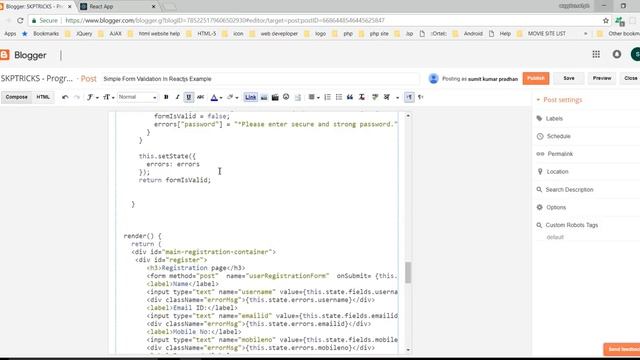Screen dimensions: 640x360
Task: Click the editor vertical scrollbar thumb
Action: point(408,272)
